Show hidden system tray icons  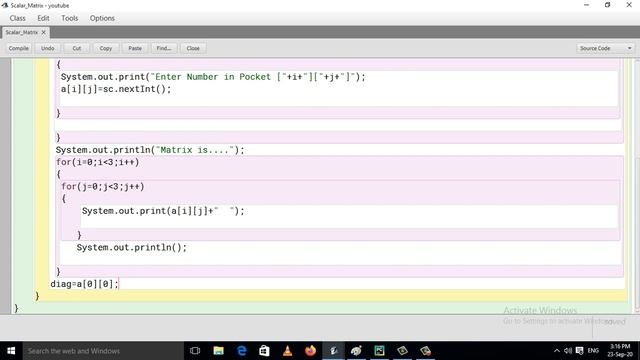[557, 351]
